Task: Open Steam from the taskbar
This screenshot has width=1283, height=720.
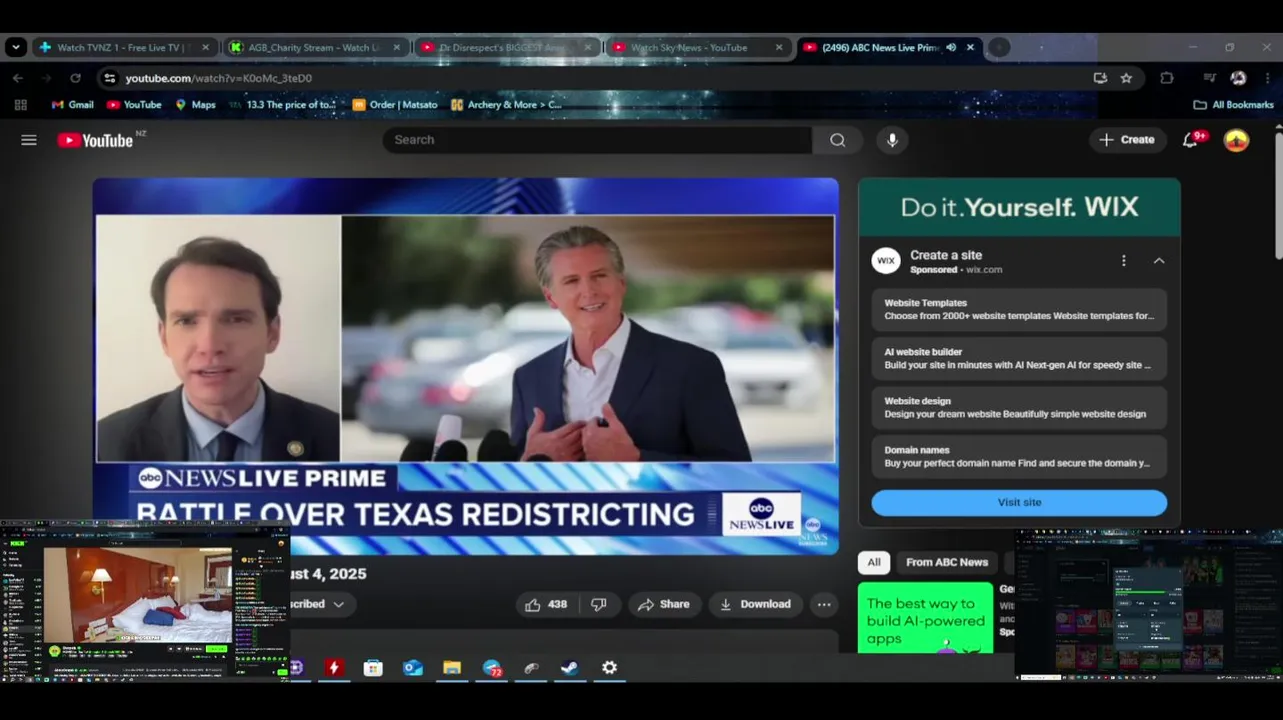Action: [x=569, y=668]
